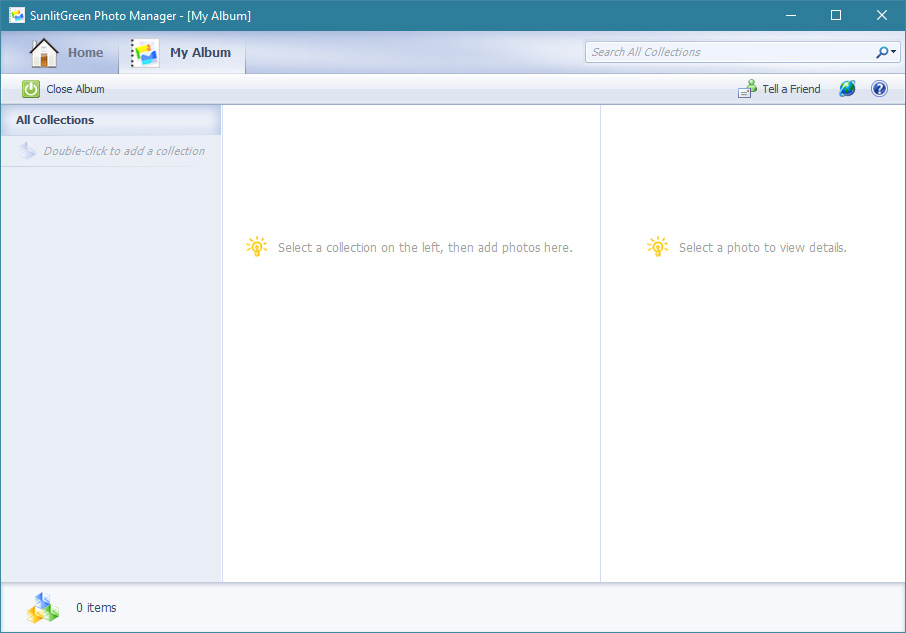Viewport: 906px width, 633px height.
Task: Click the '0 items' status bar text
Action: click(97, 607)
